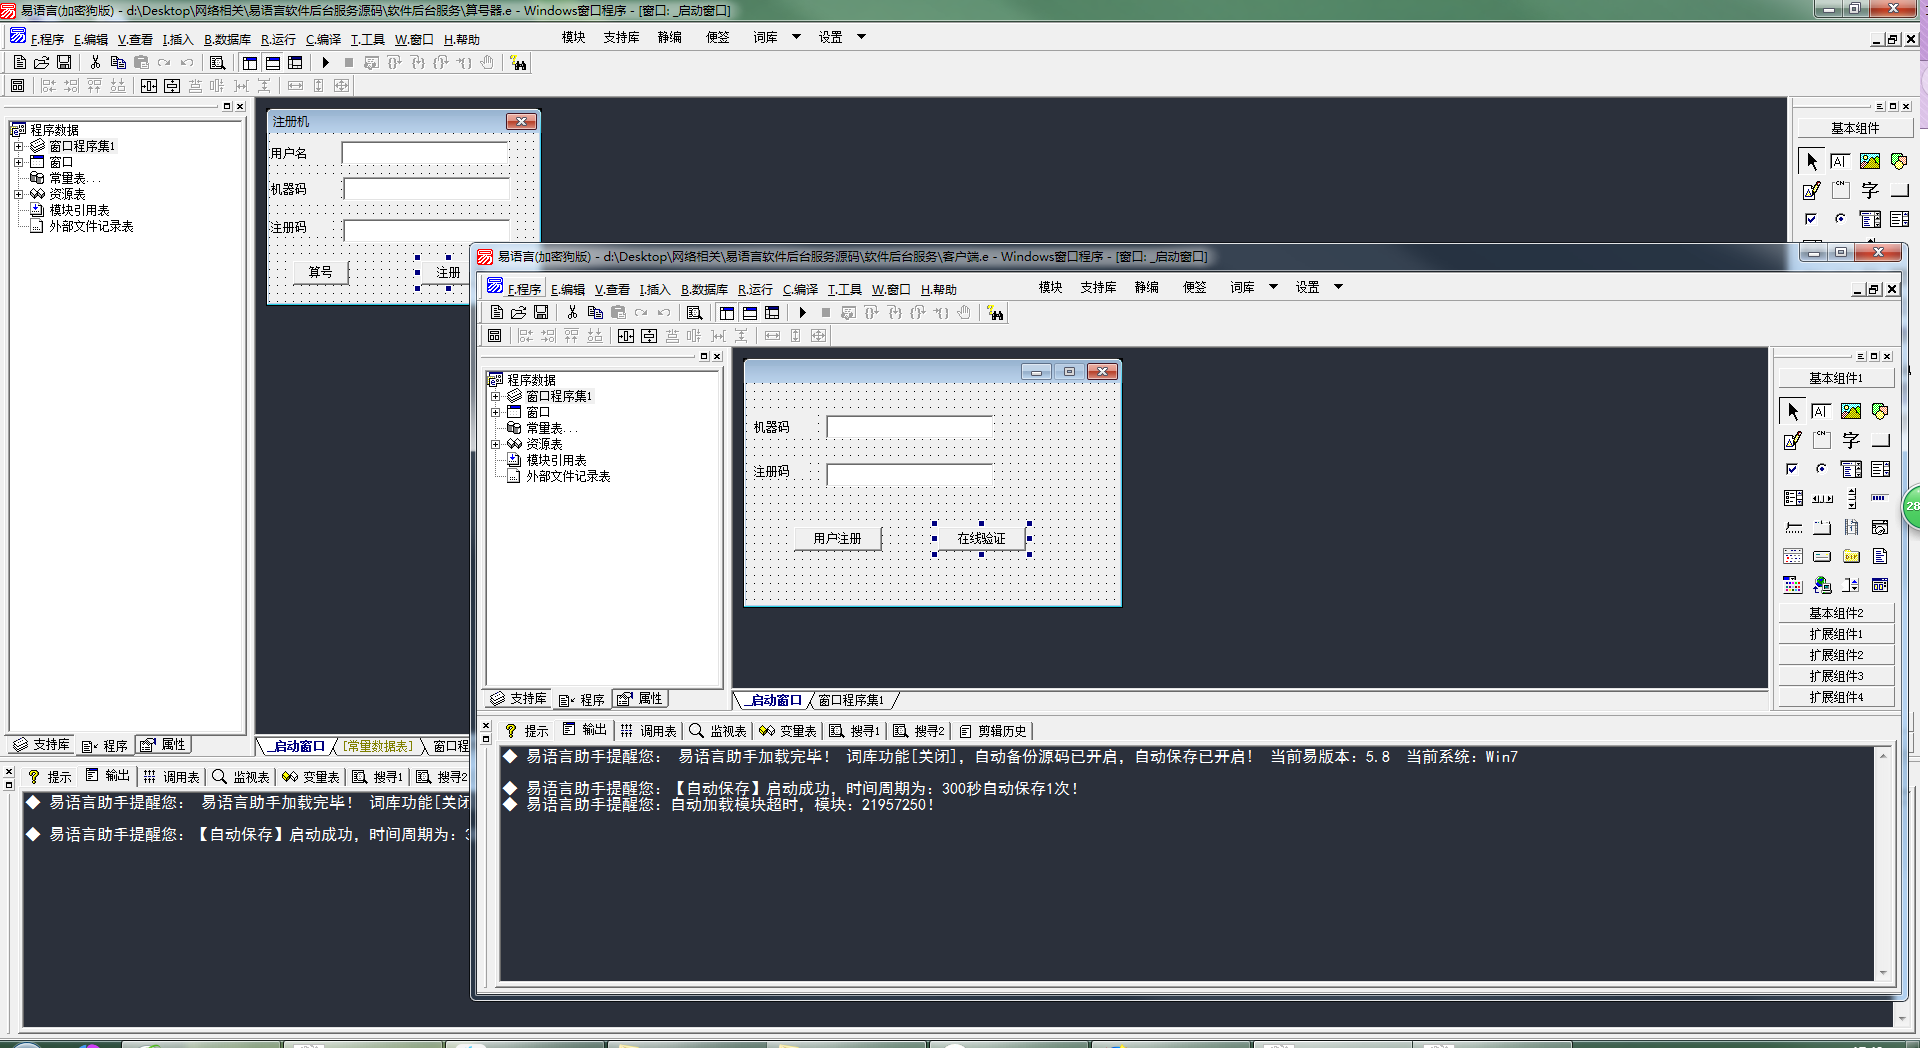Click 注册 button on 注册机 form
The image size is (1928, 1048).
[x=447, y=272]
